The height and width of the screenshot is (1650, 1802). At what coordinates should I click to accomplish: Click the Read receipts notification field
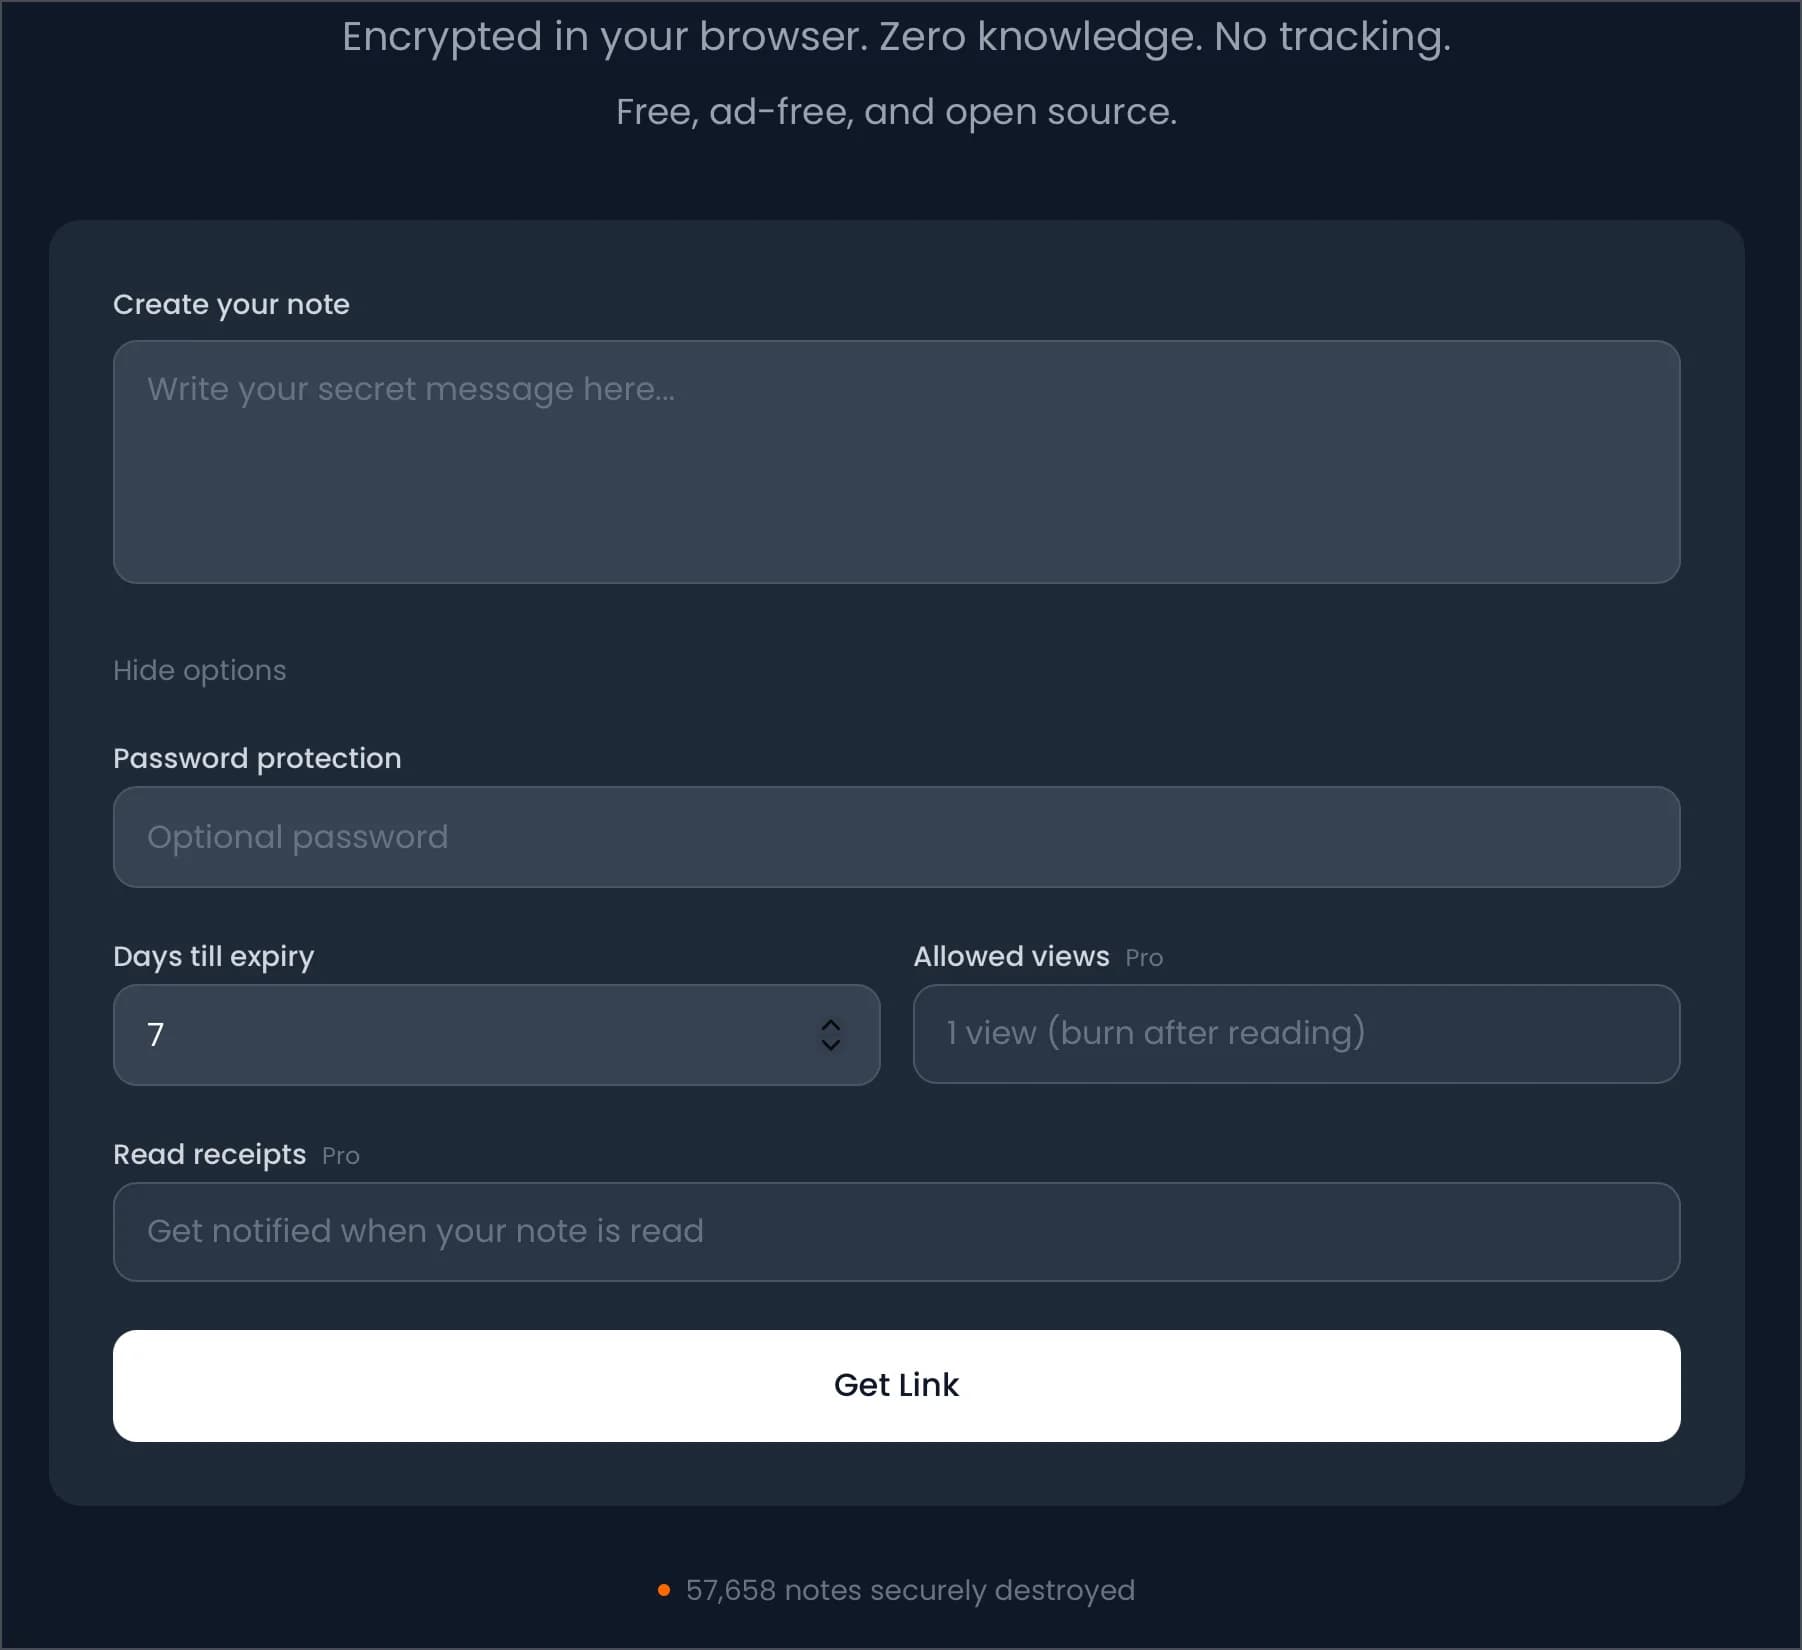point(897,1232)
